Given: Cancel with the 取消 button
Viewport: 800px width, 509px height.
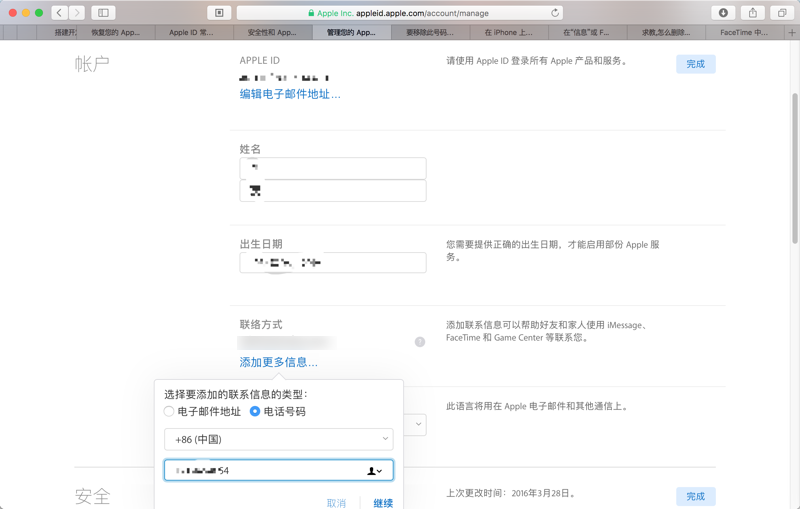Looking at the screenshot, I should (336, 503).
